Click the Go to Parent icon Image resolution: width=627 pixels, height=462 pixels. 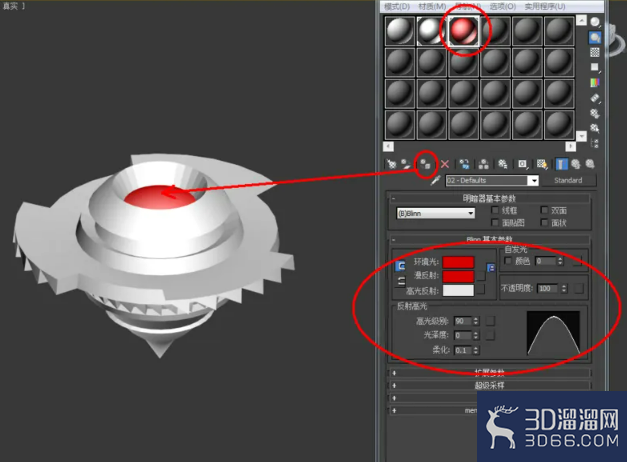[576, 164]
